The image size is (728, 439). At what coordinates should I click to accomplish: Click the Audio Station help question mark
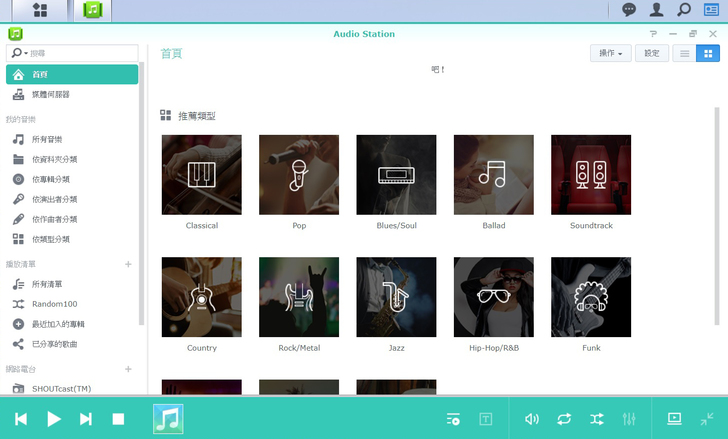(653, 34)
